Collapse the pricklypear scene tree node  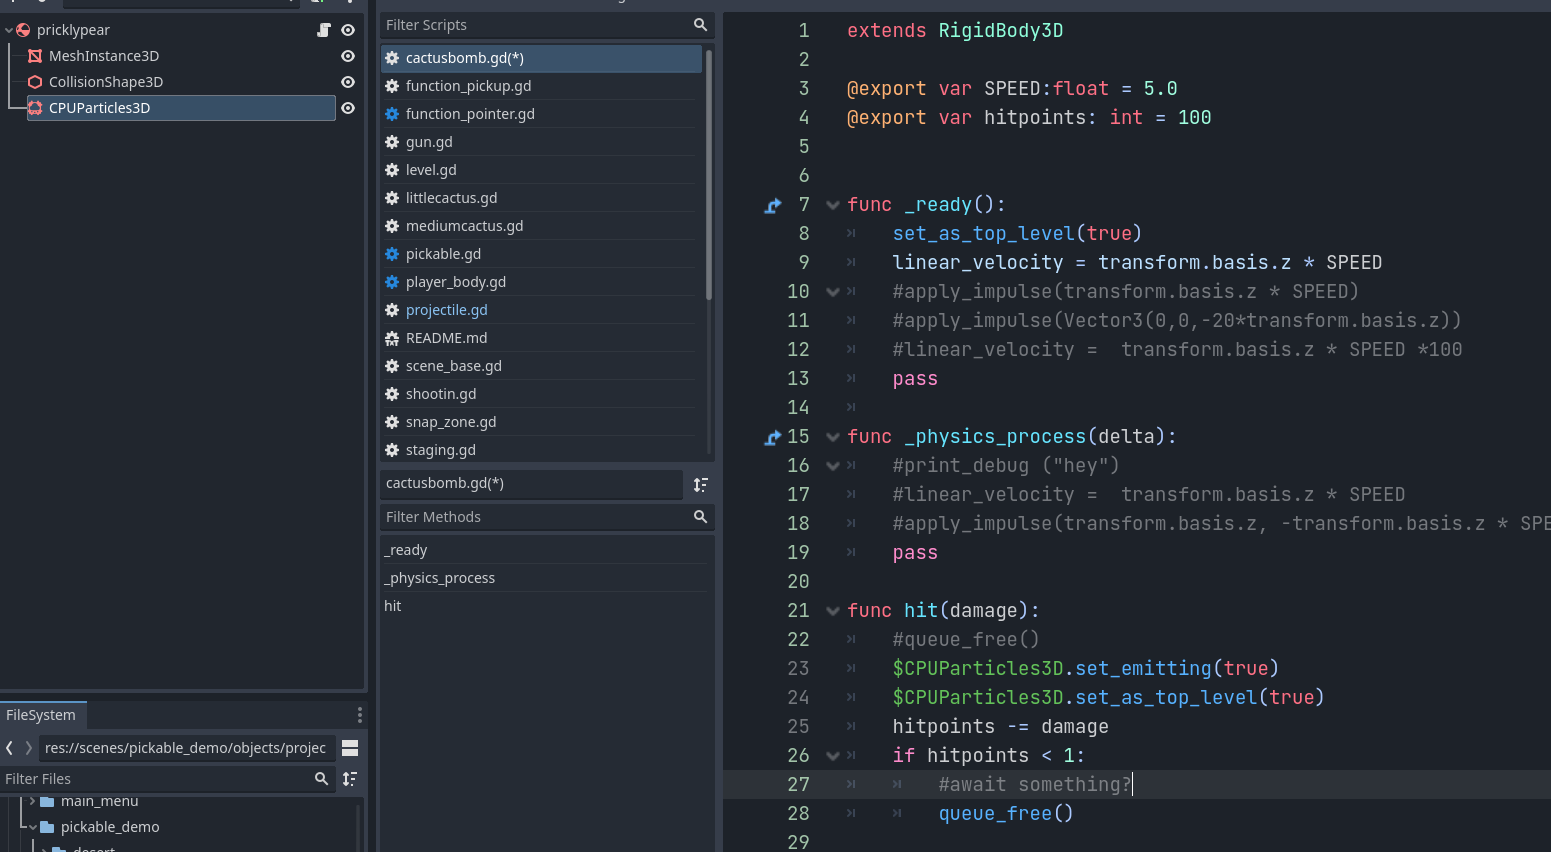click(x=9, y=30)
